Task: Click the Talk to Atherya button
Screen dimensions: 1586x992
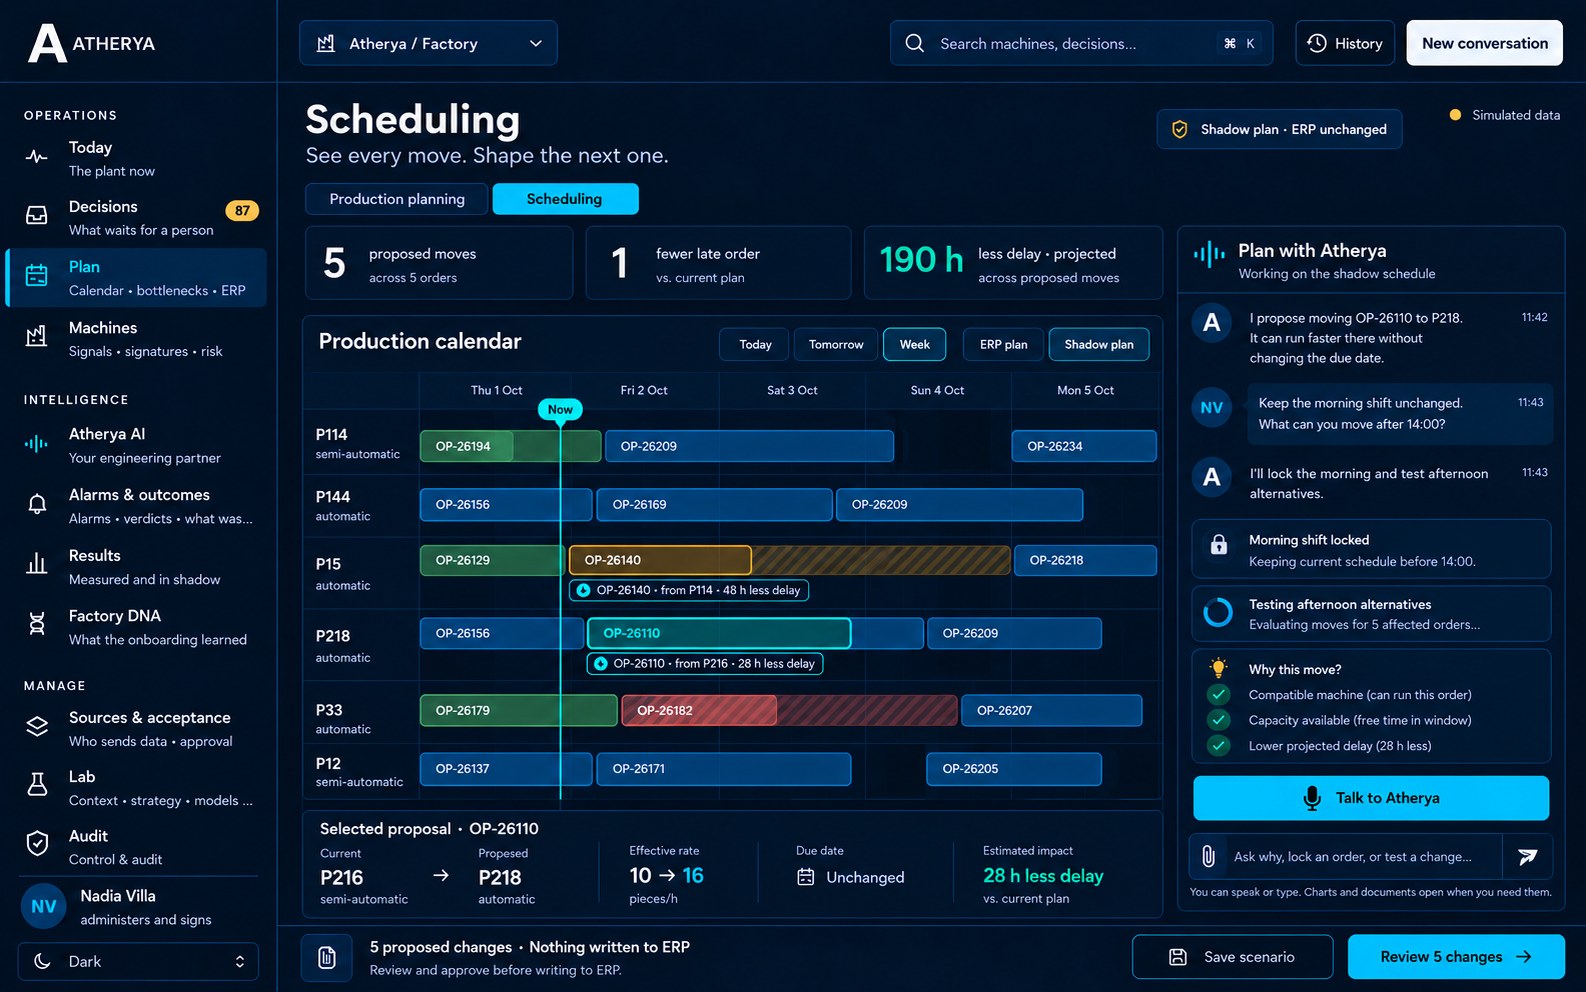Action: [x=1371, y=798]
